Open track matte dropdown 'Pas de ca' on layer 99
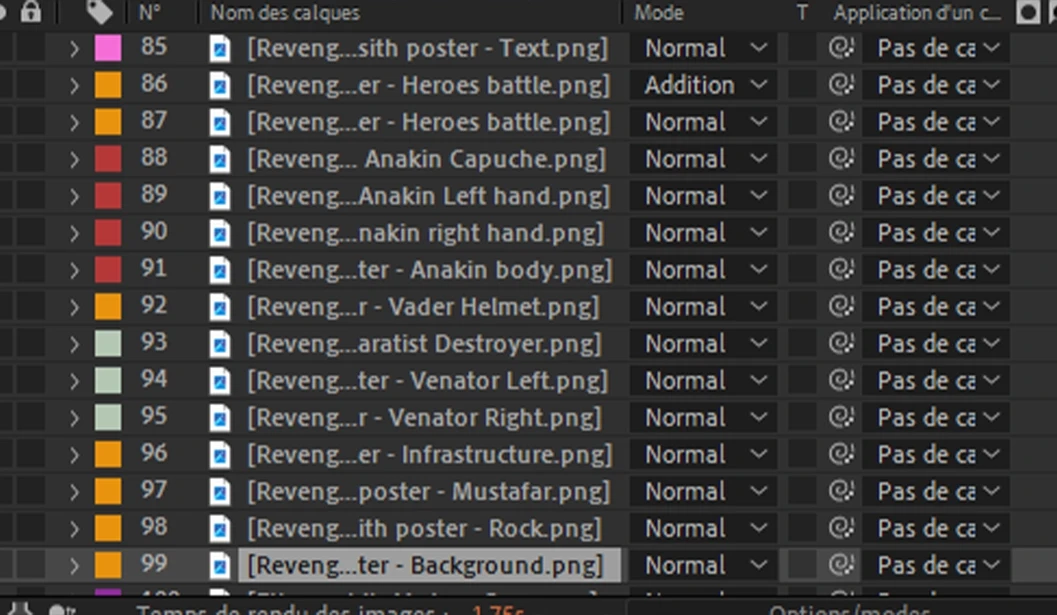Screen dimensions: 1057x615 tap(936, 565)
